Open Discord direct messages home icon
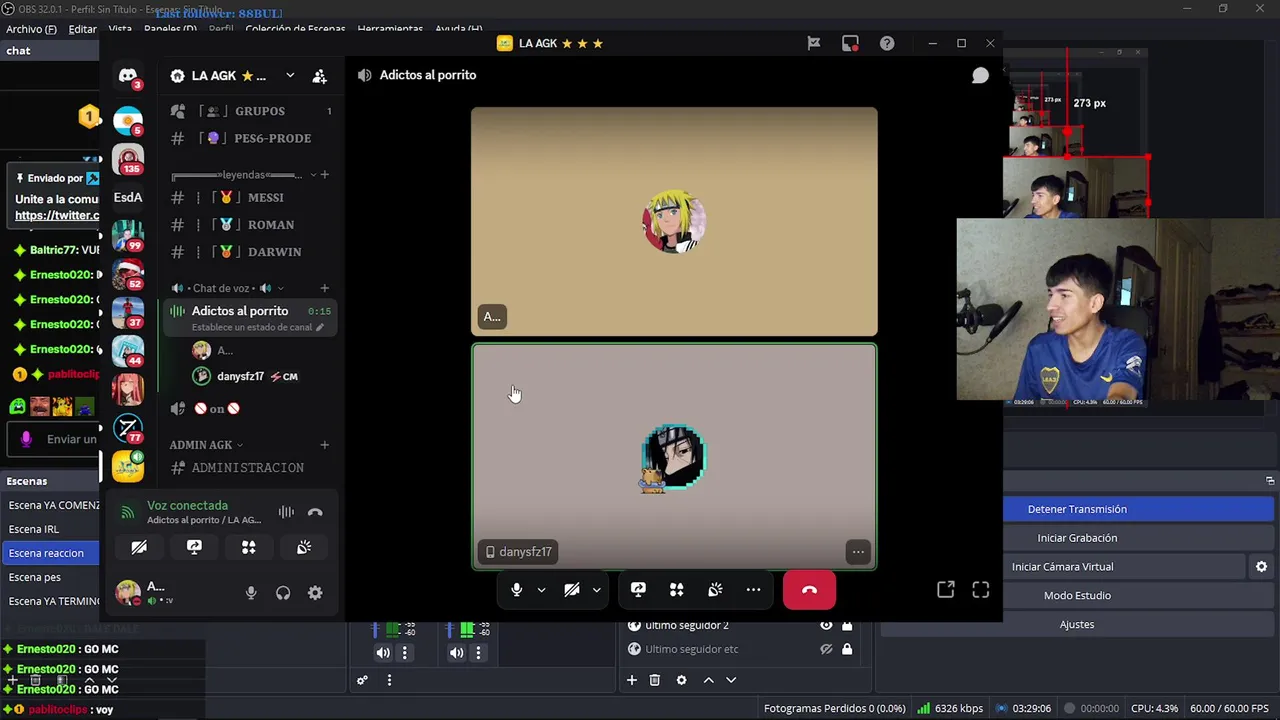 (128, 76)
